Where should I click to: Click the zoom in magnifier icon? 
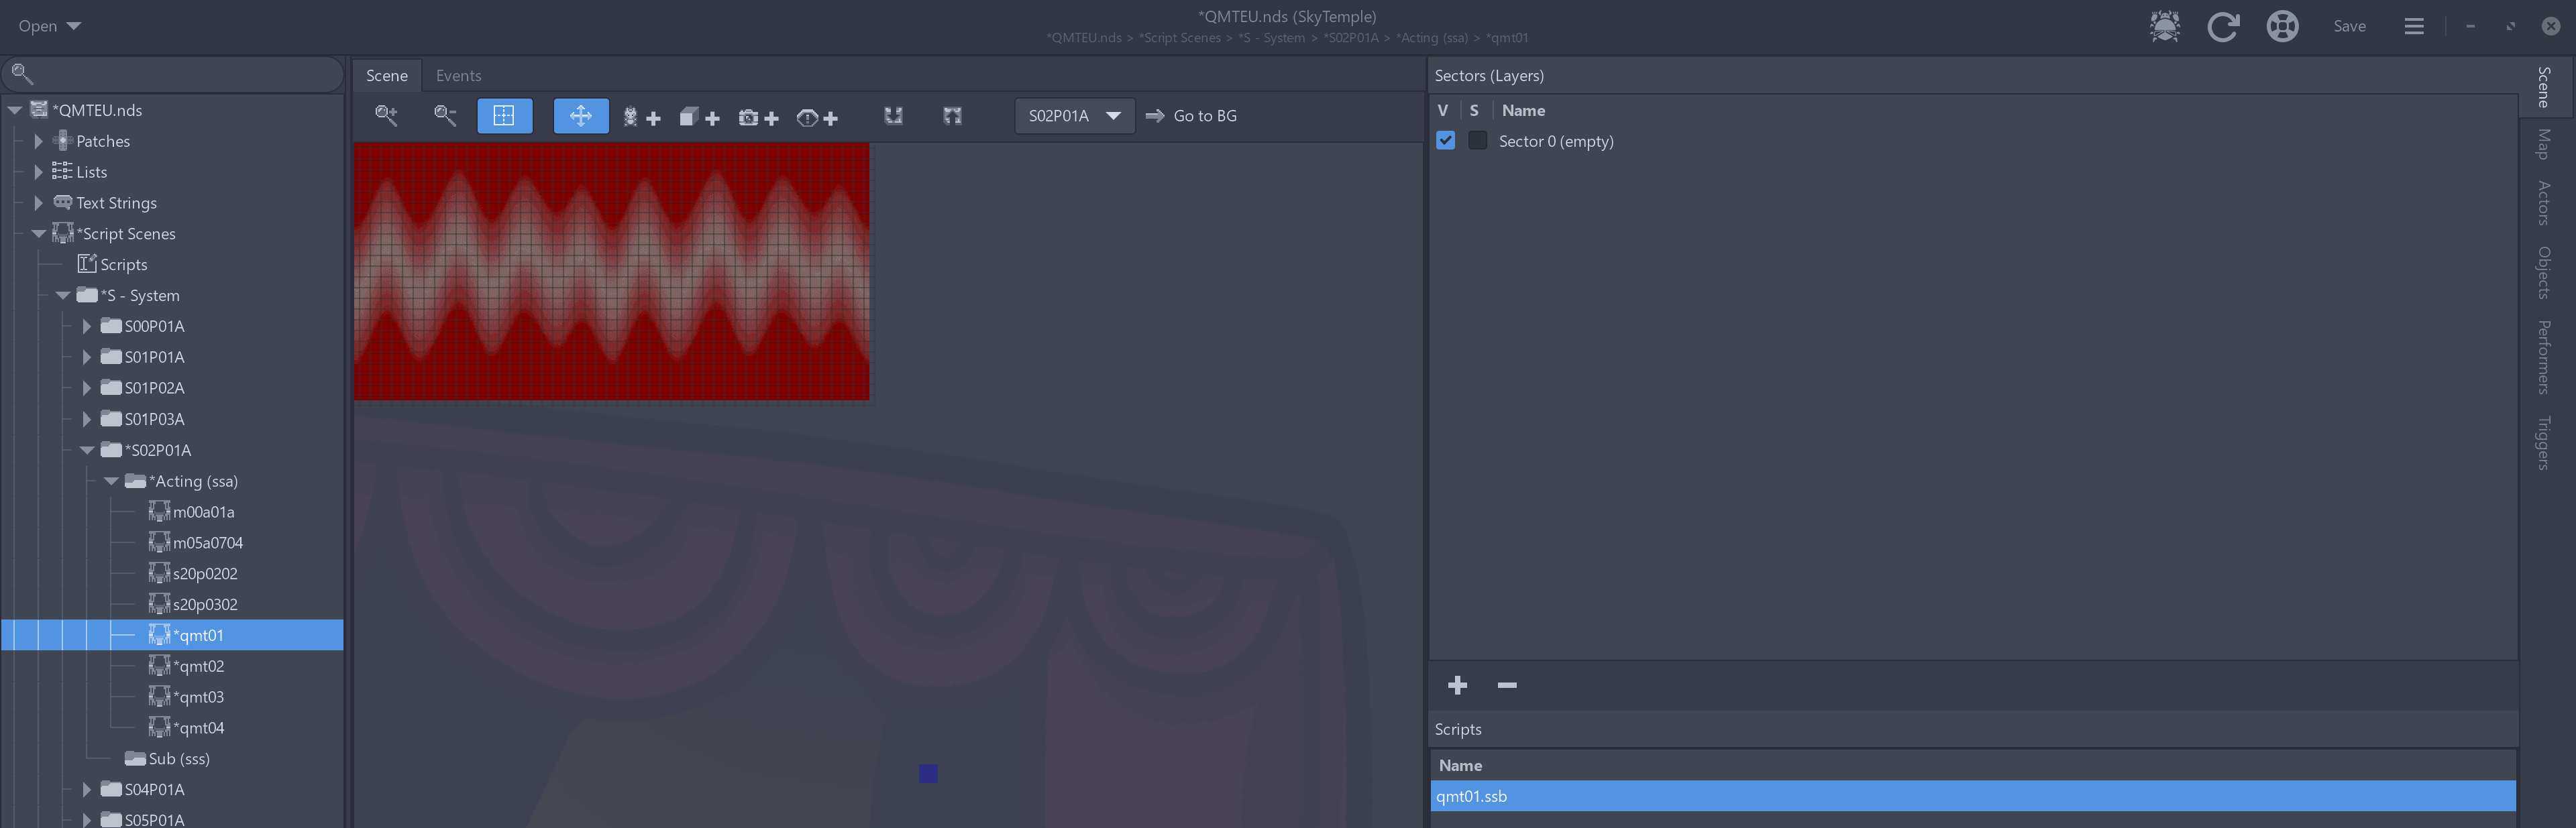pos(386,116)
